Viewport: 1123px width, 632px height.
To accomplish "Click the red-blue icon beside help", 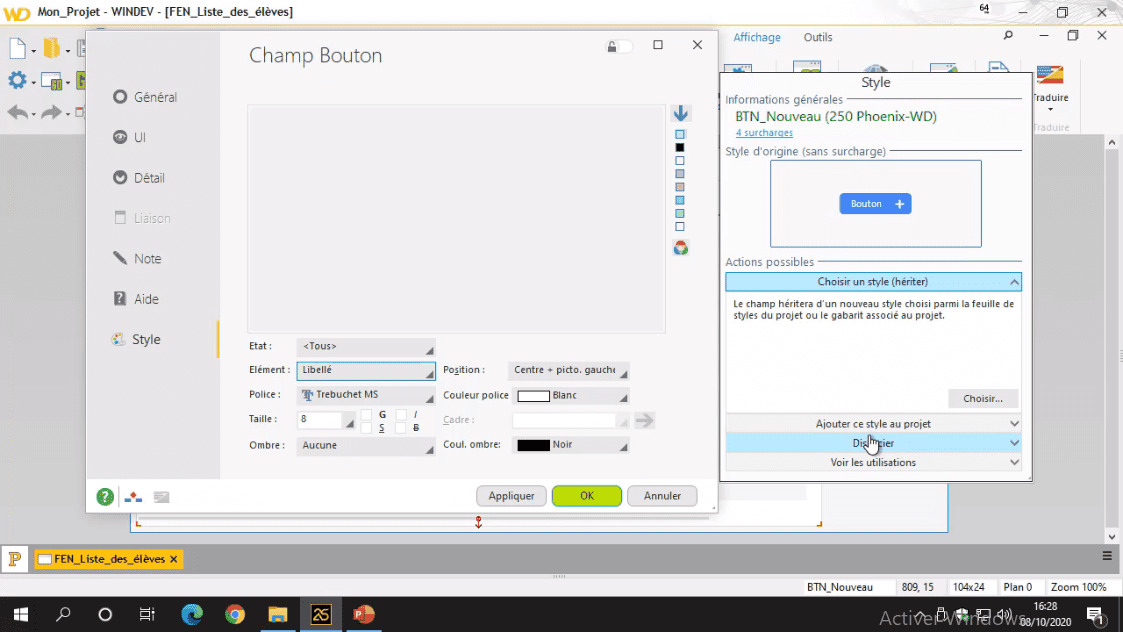I will click(133, 497).
